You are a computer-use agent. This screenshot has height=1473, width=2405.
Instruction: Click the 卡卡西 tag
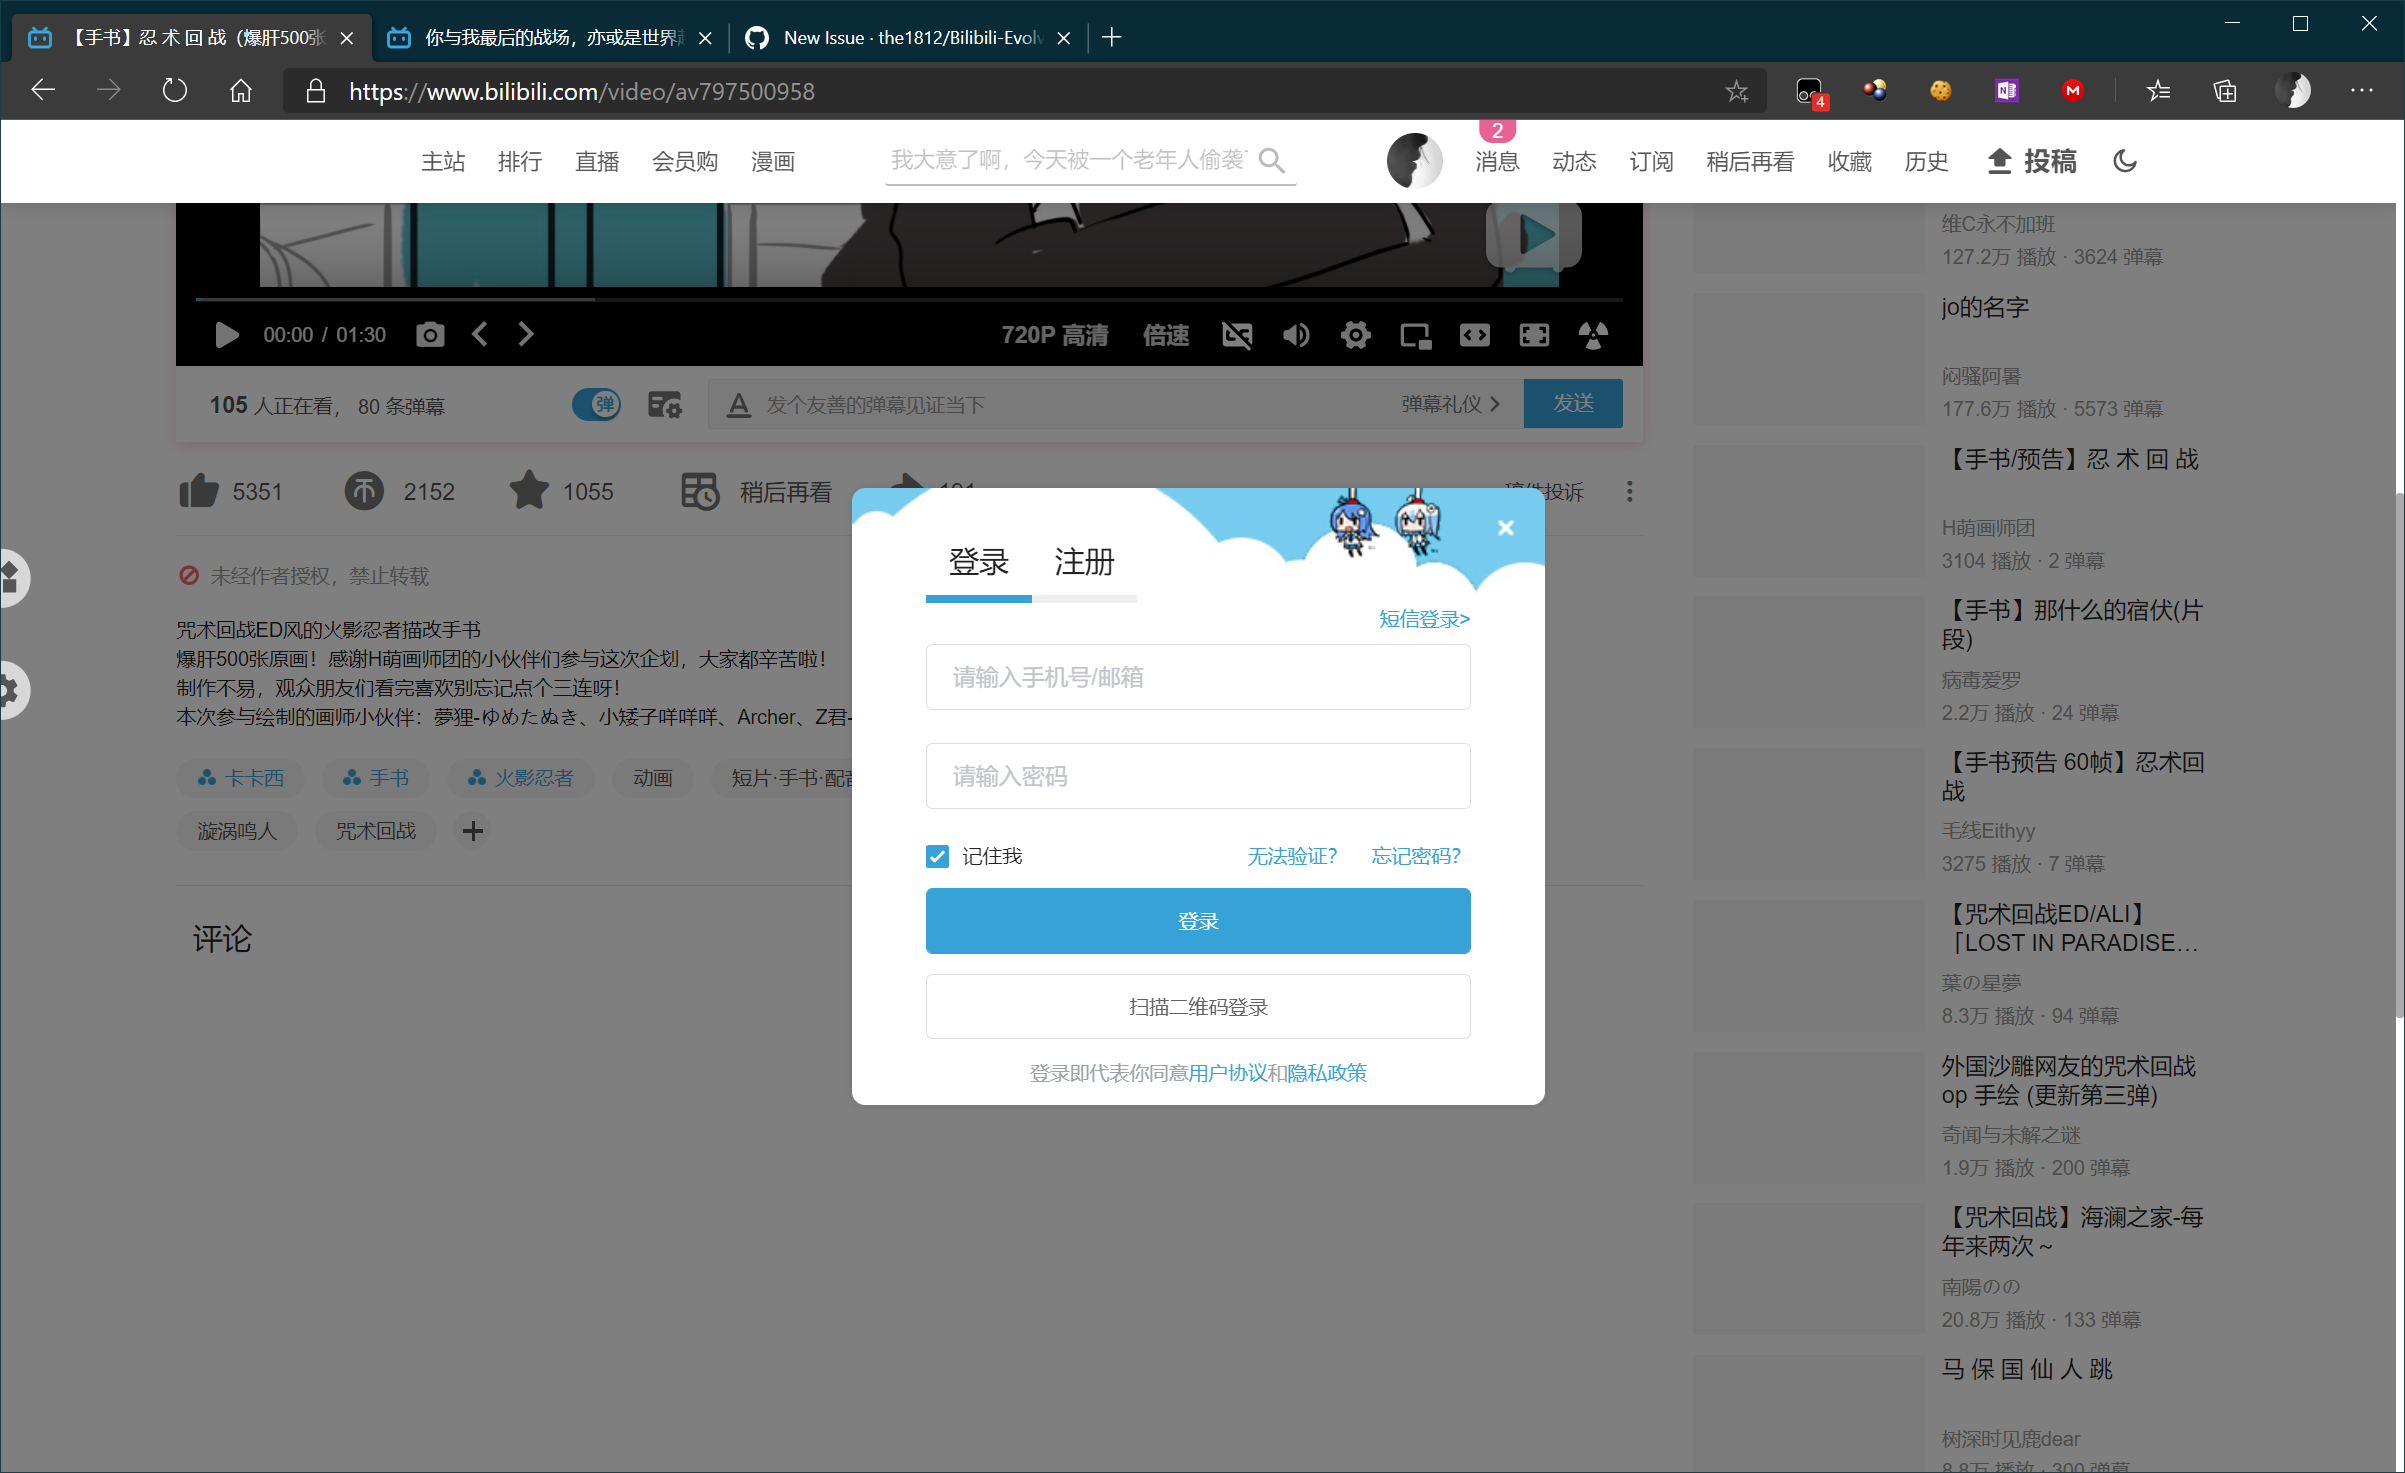tap(241, 778)
